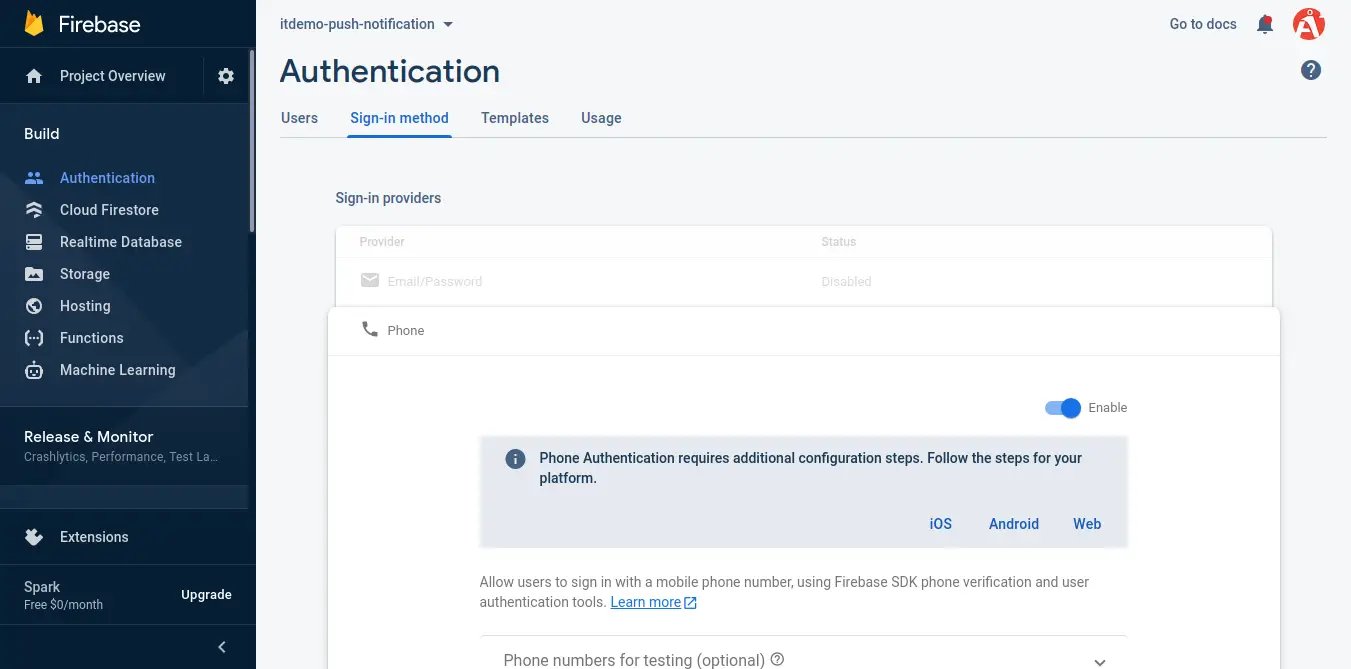Click the Upgrade plan button

206,595
